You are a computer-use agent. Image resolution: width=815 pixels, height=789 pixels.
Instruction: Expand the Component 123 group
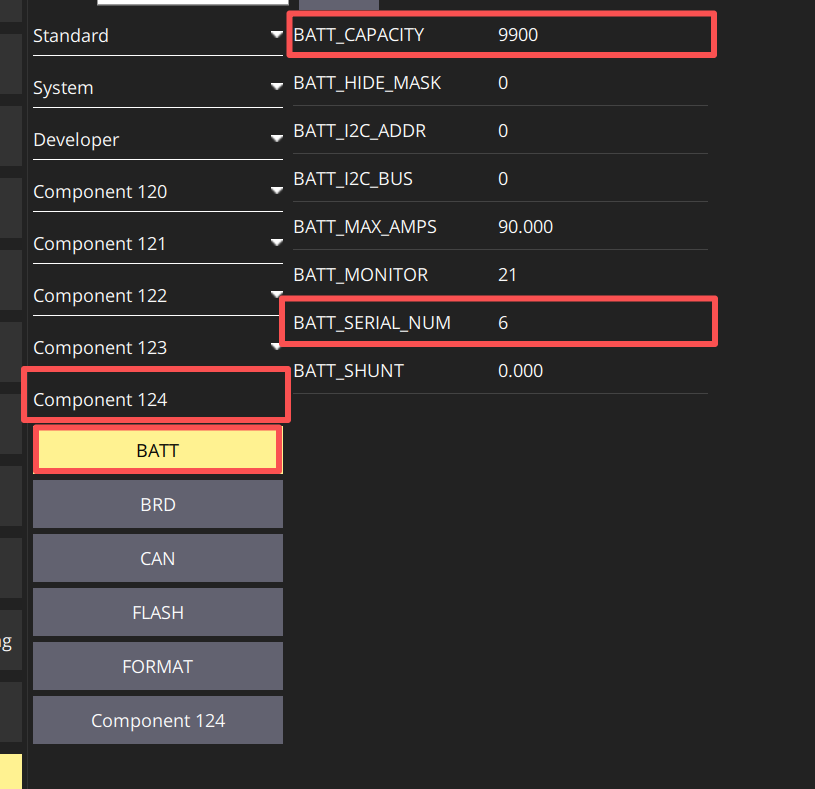pos(157,347)
